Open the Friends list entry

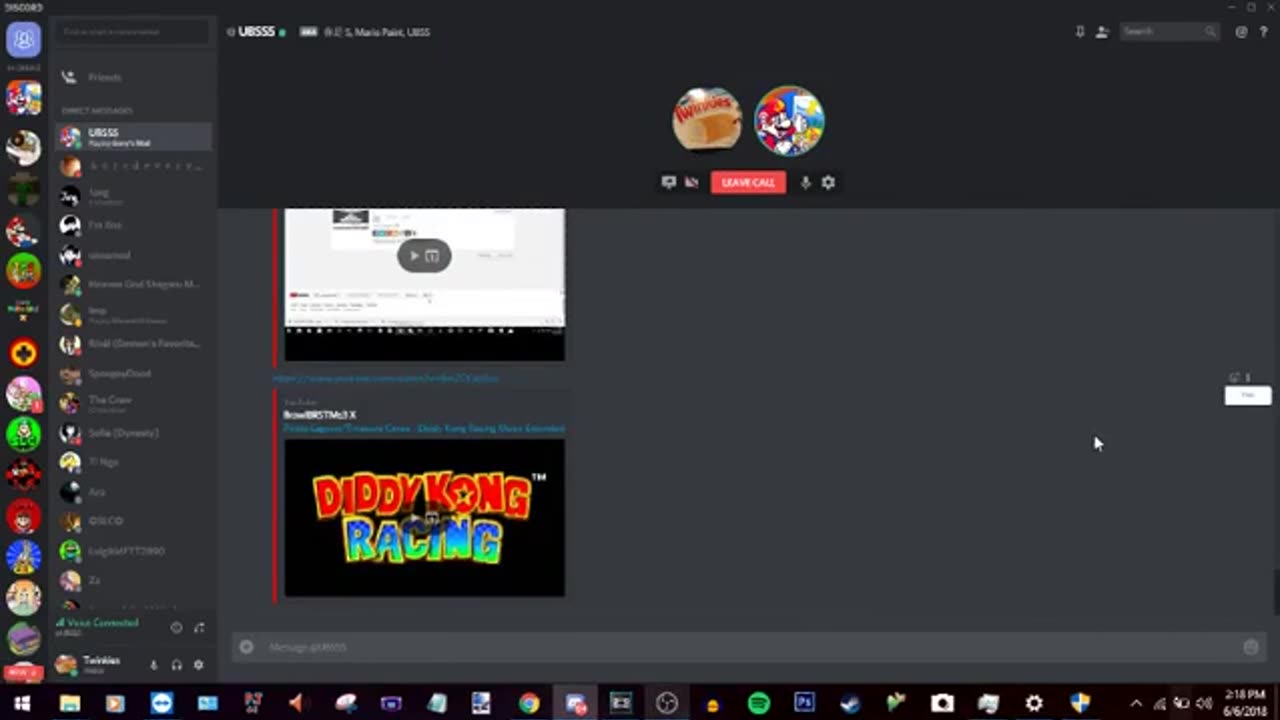pyautogui.click(x=134, y=77)
